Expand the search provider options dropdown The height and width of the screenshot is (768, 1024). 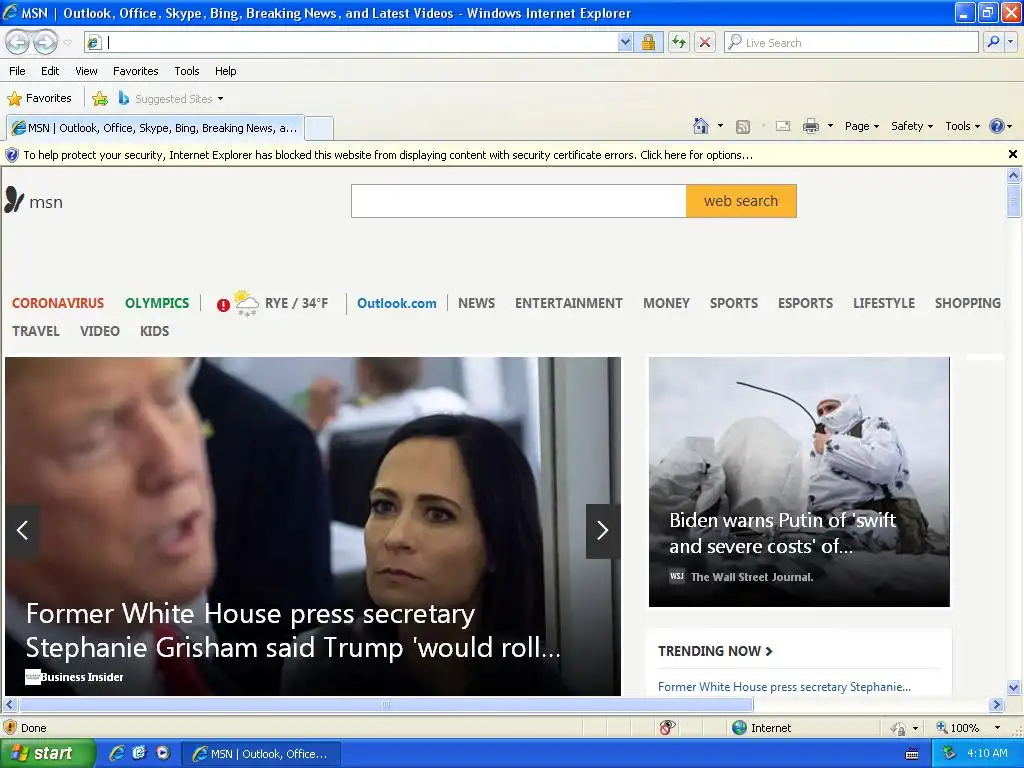coord(1010,42)
